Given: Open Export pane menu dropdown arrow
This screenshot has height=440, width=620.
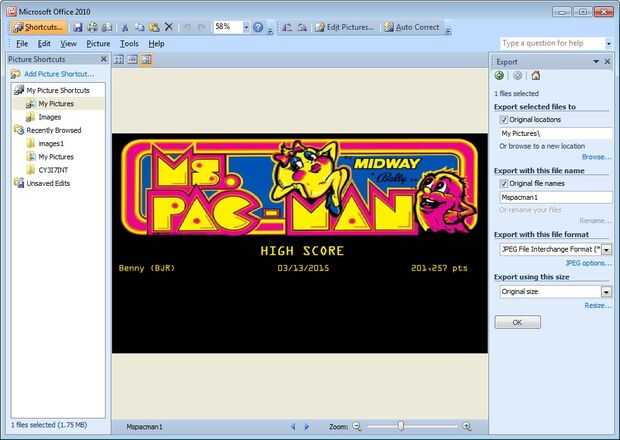Looking at the screenshot, I should click(596, 62).
